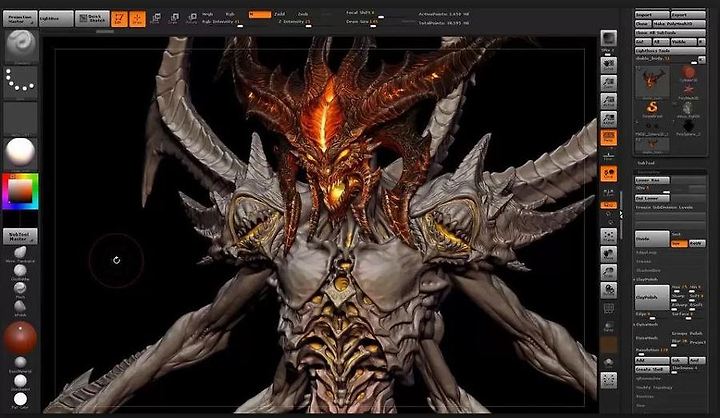Select the ClayBuildup brush
Image resolution: width=720 pixels, height=418 pixels.
click(20, 271)
